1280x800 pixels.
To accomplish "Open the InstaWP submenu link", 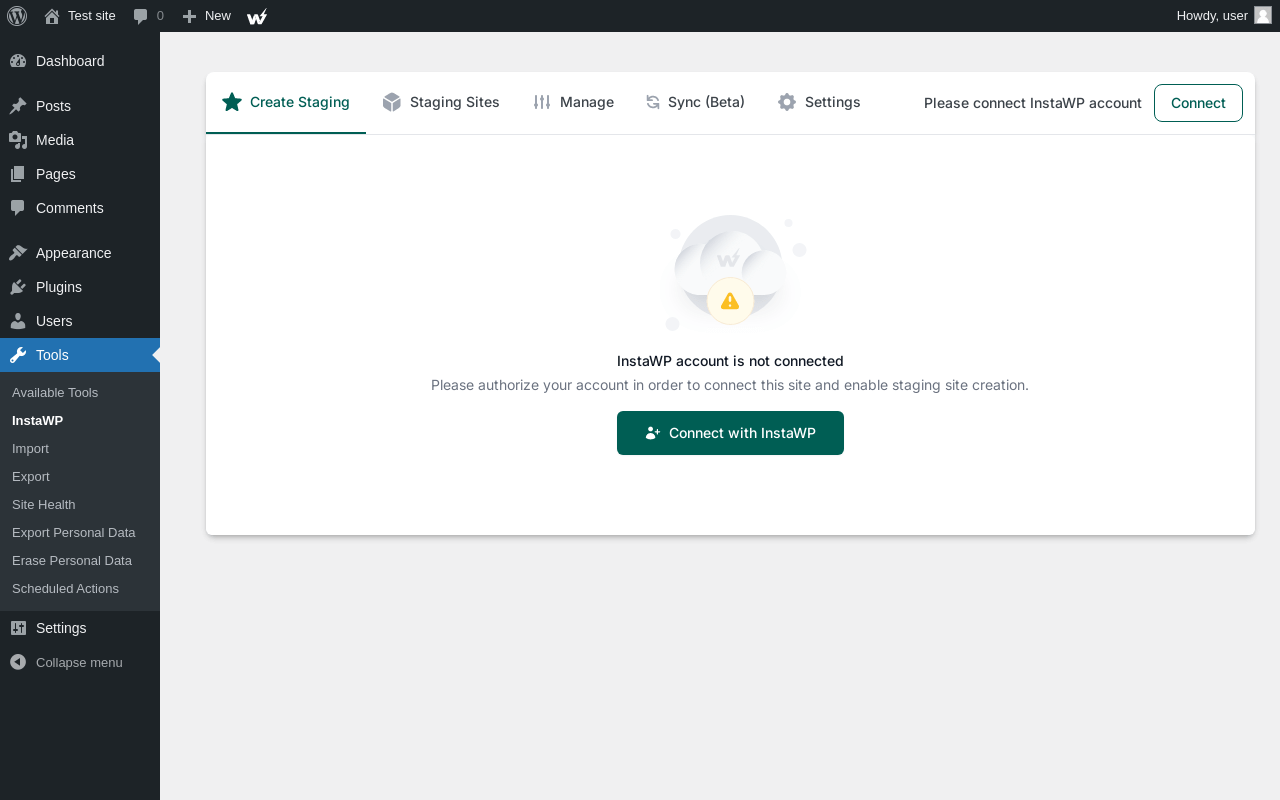I will point(37,421).
